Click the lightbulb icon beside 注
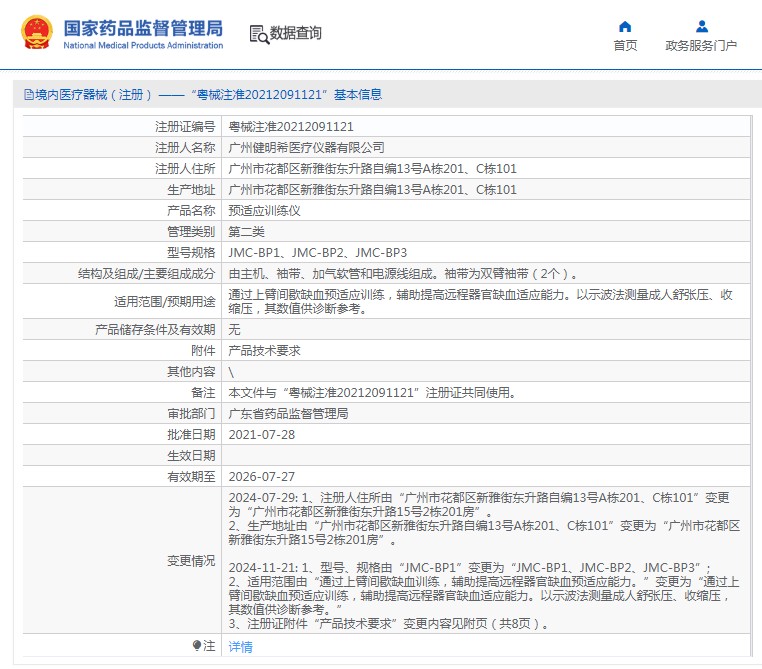 point(196,646)
